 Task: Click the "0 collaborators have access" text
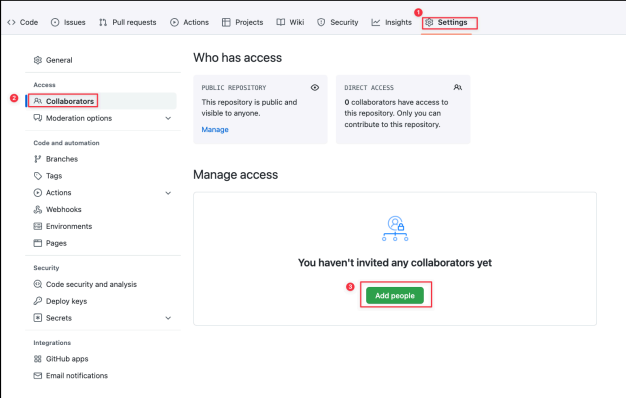coord(396,102)
